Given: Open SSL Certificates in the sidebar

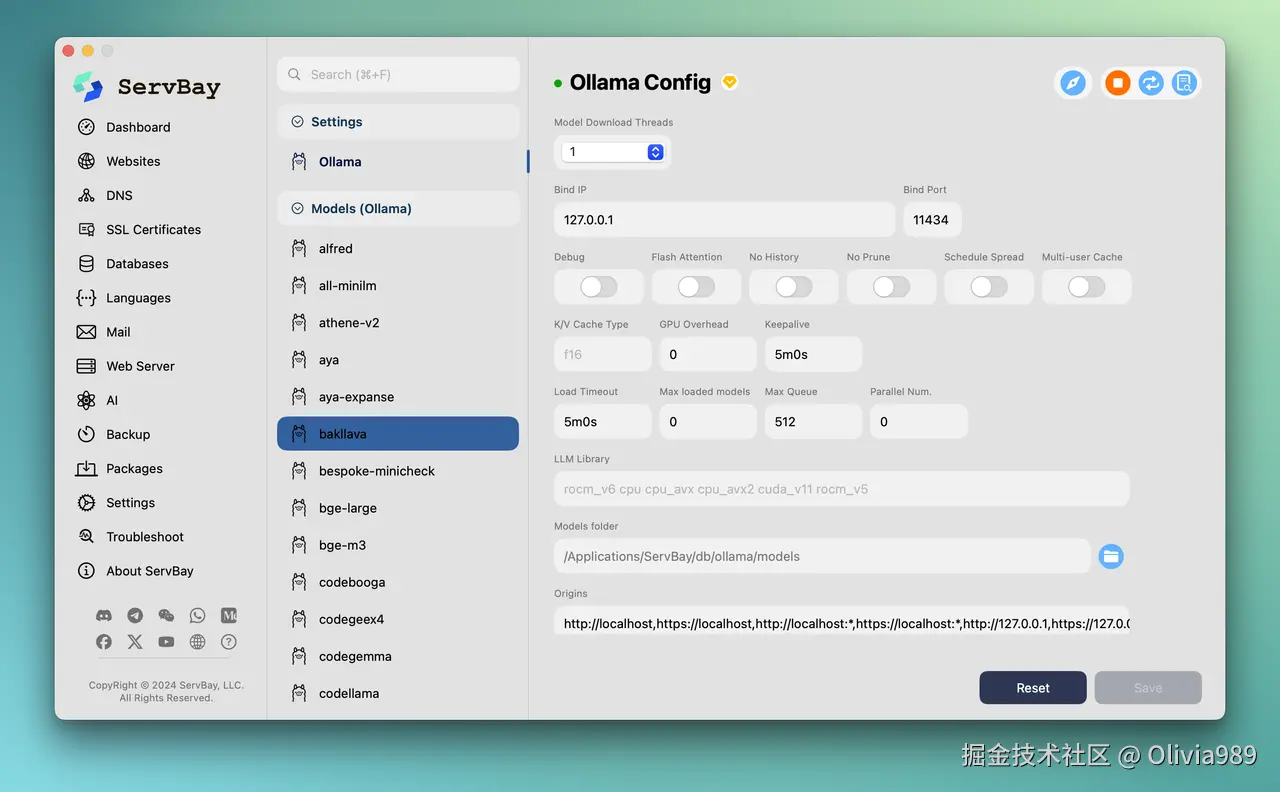Looking at the screenshot, I should point(153,229).
